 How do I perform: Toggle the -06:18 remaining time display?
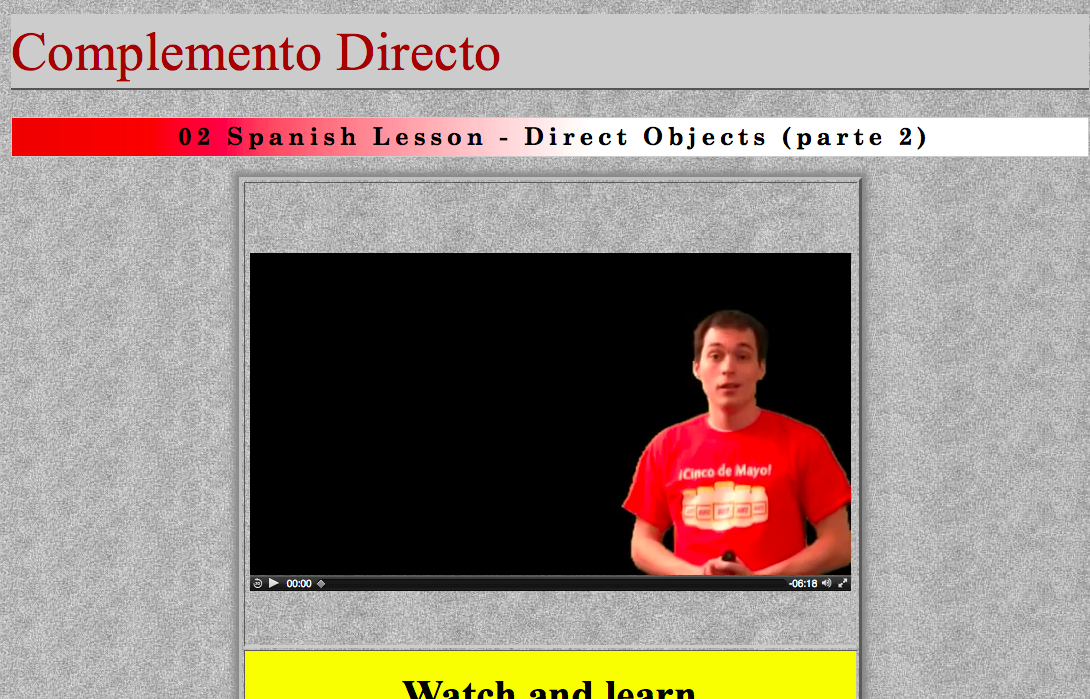pyautogui.click(x=803, y=584)
